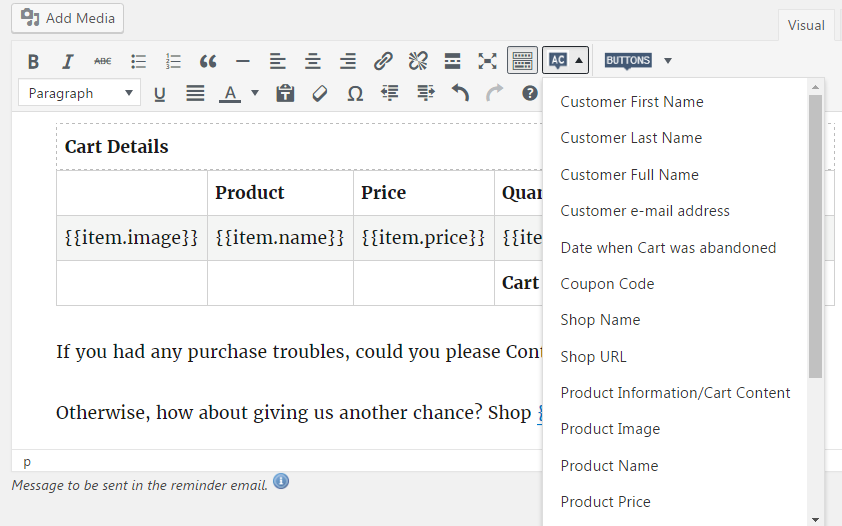The height and width of the screenshot is (526, 842).
Task: Decrease the indent
Action: pyautogui.click(x=390, y=94)
